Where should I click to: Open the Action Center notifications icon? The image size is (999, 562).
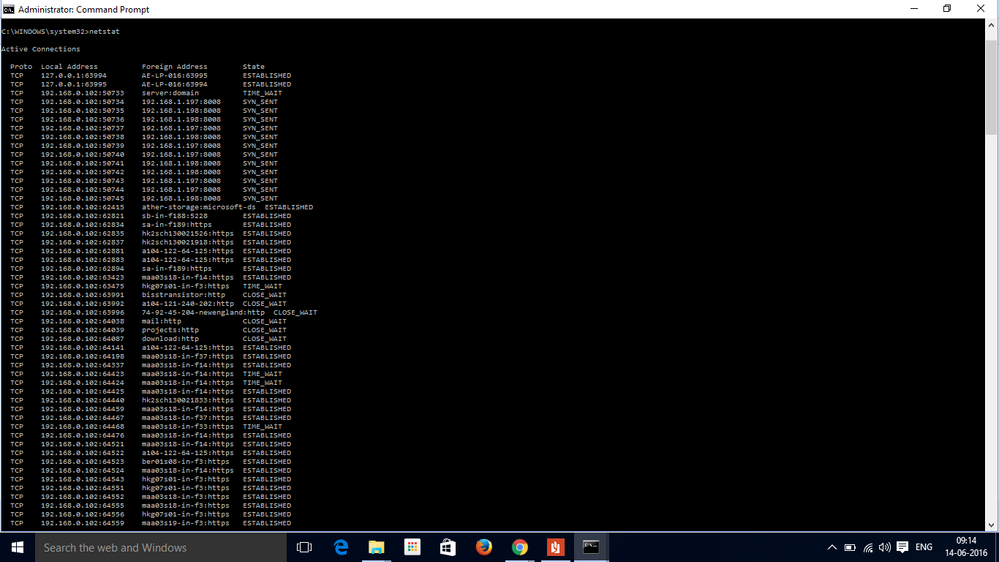point(902,547)
